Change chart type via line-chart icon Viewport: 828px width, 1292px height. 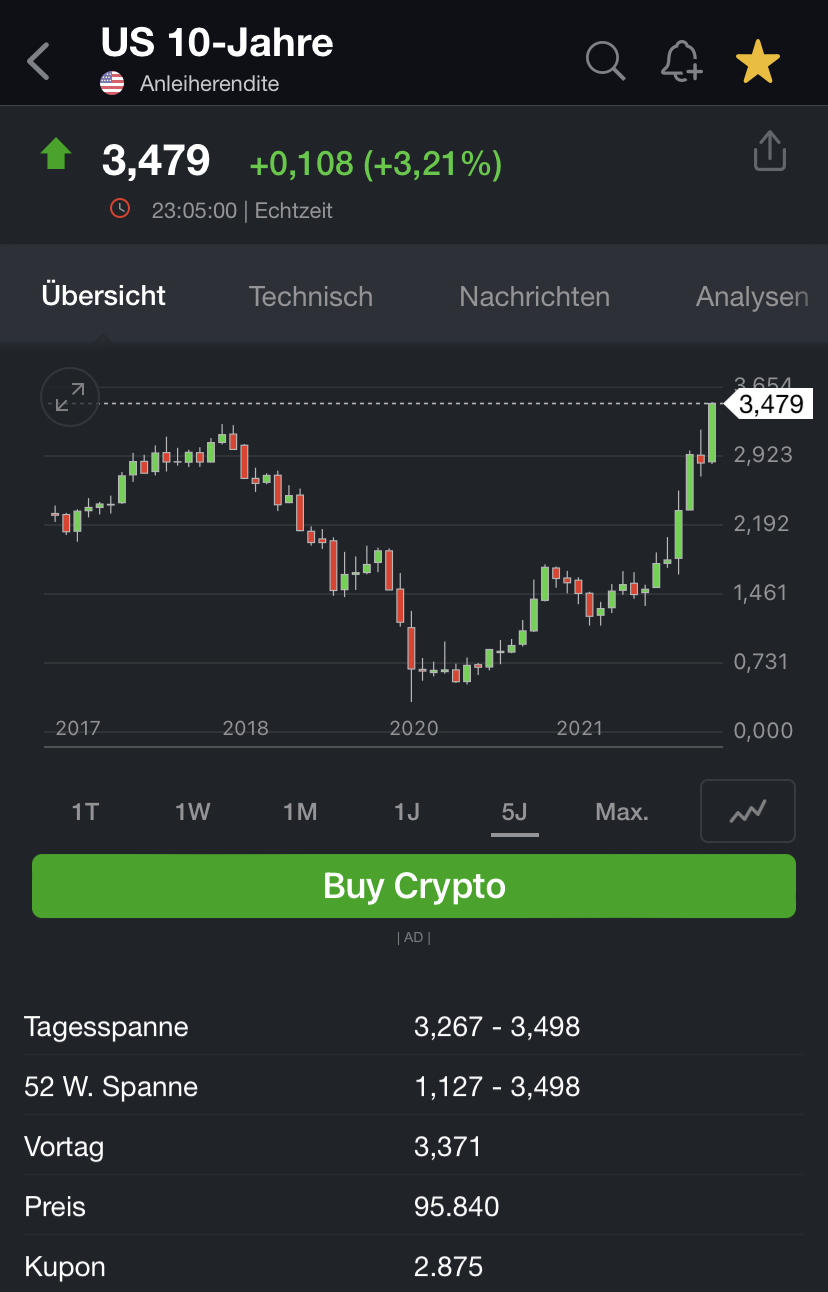coord(748,811)
